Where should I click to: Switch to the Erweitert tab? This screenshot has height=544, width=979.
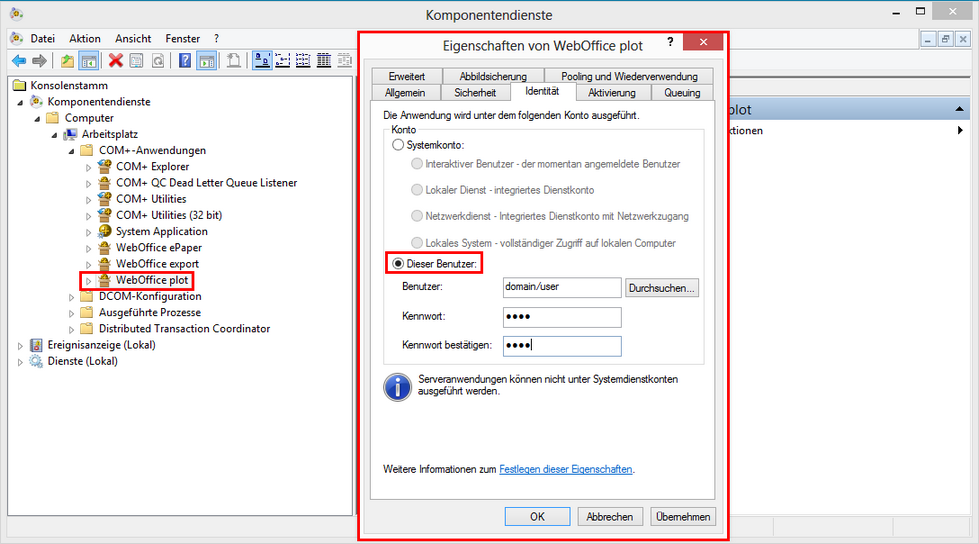pyautogui.click(x=406, y=76)
